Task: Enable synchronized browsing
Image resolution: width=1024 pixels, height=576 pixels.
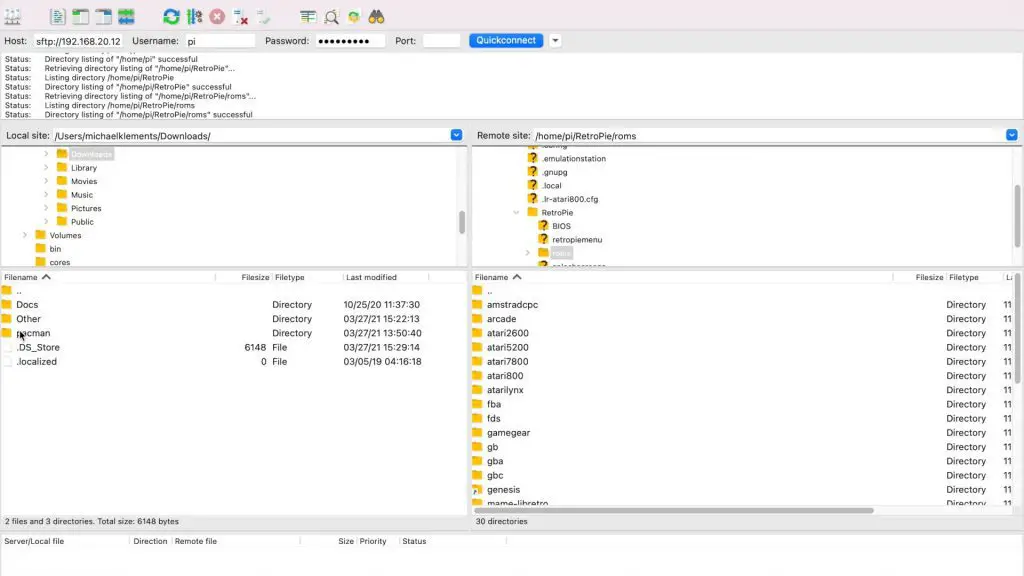Action: pyautogui.click(x=354, y=17)
